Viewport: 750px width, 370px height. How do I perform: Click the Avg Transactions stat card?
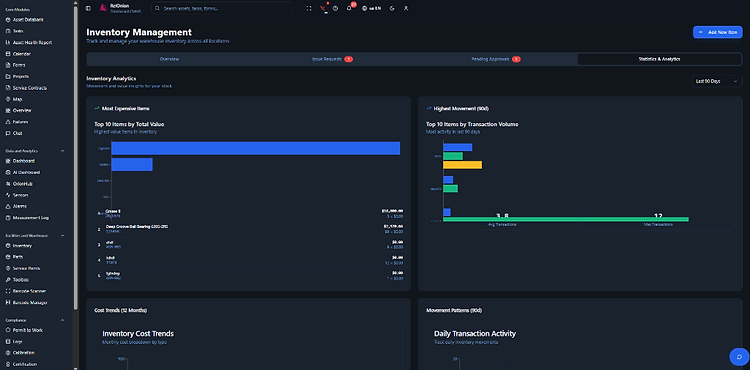pyautogui.click(x=502, y=220)
